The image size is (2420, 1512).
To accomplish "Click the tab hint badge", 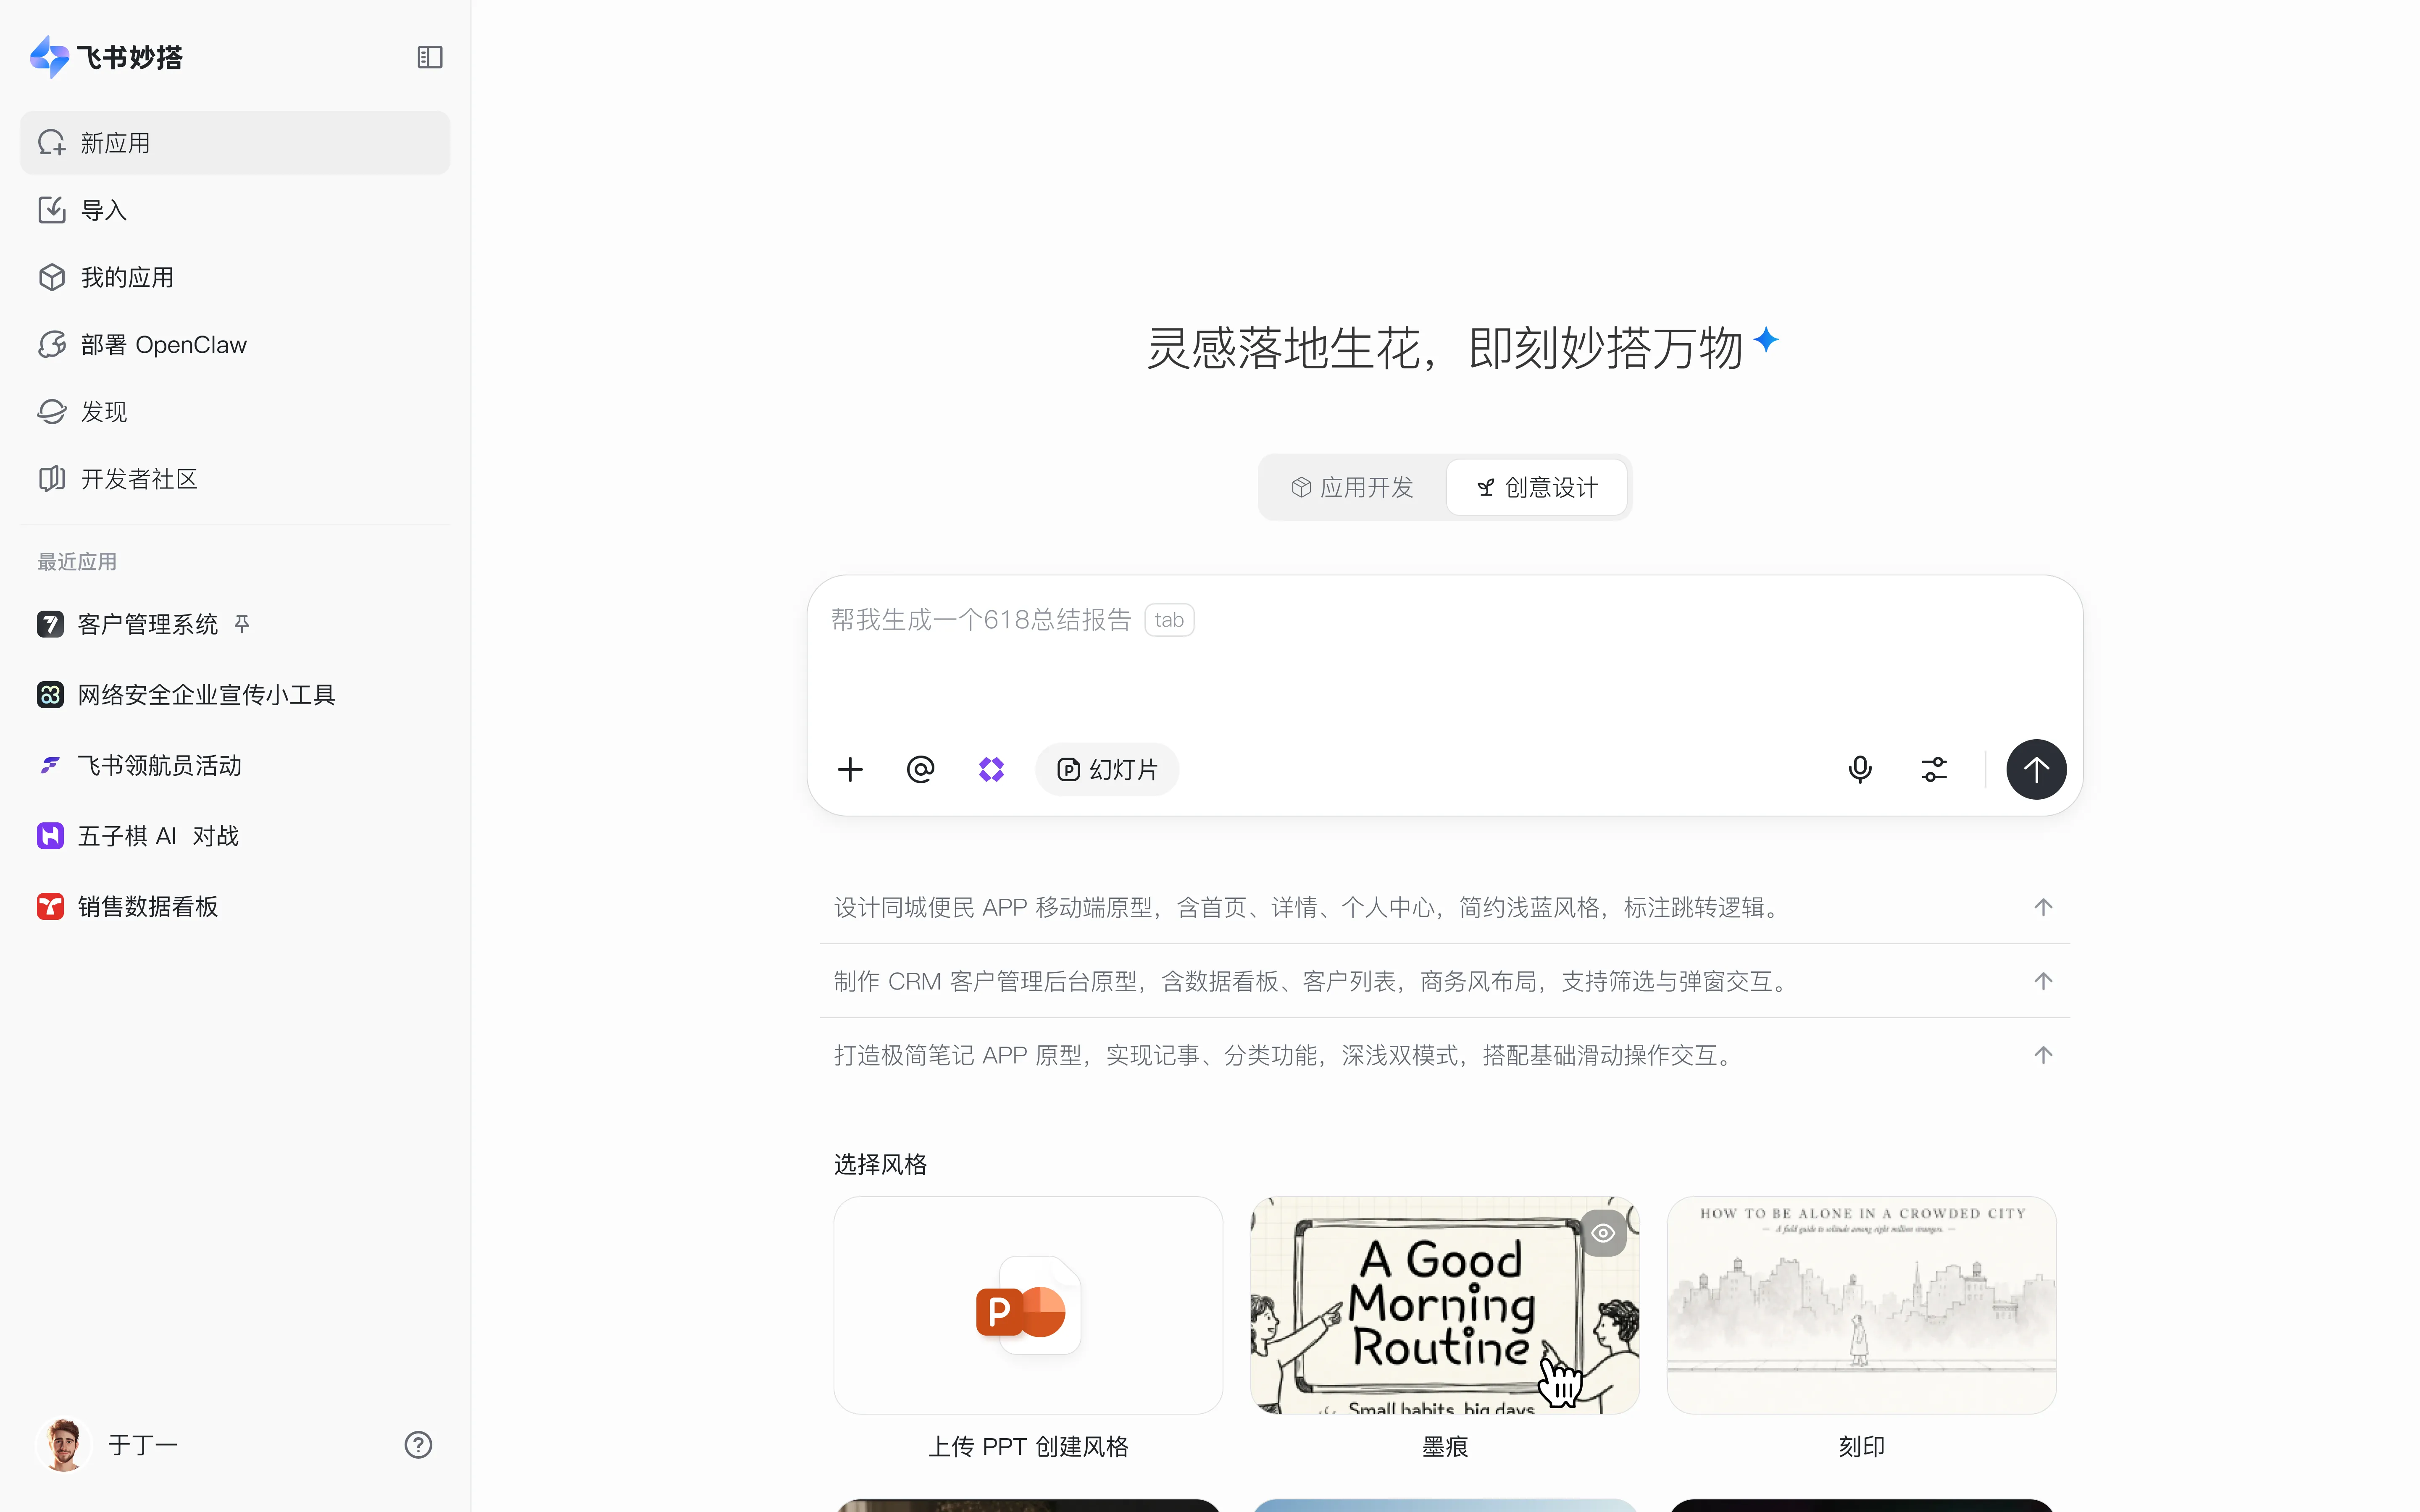I will click(x=1169, y=620).
